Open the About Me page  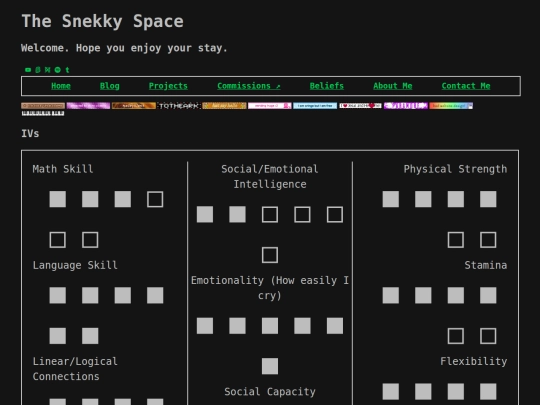[x=393, y=86]
